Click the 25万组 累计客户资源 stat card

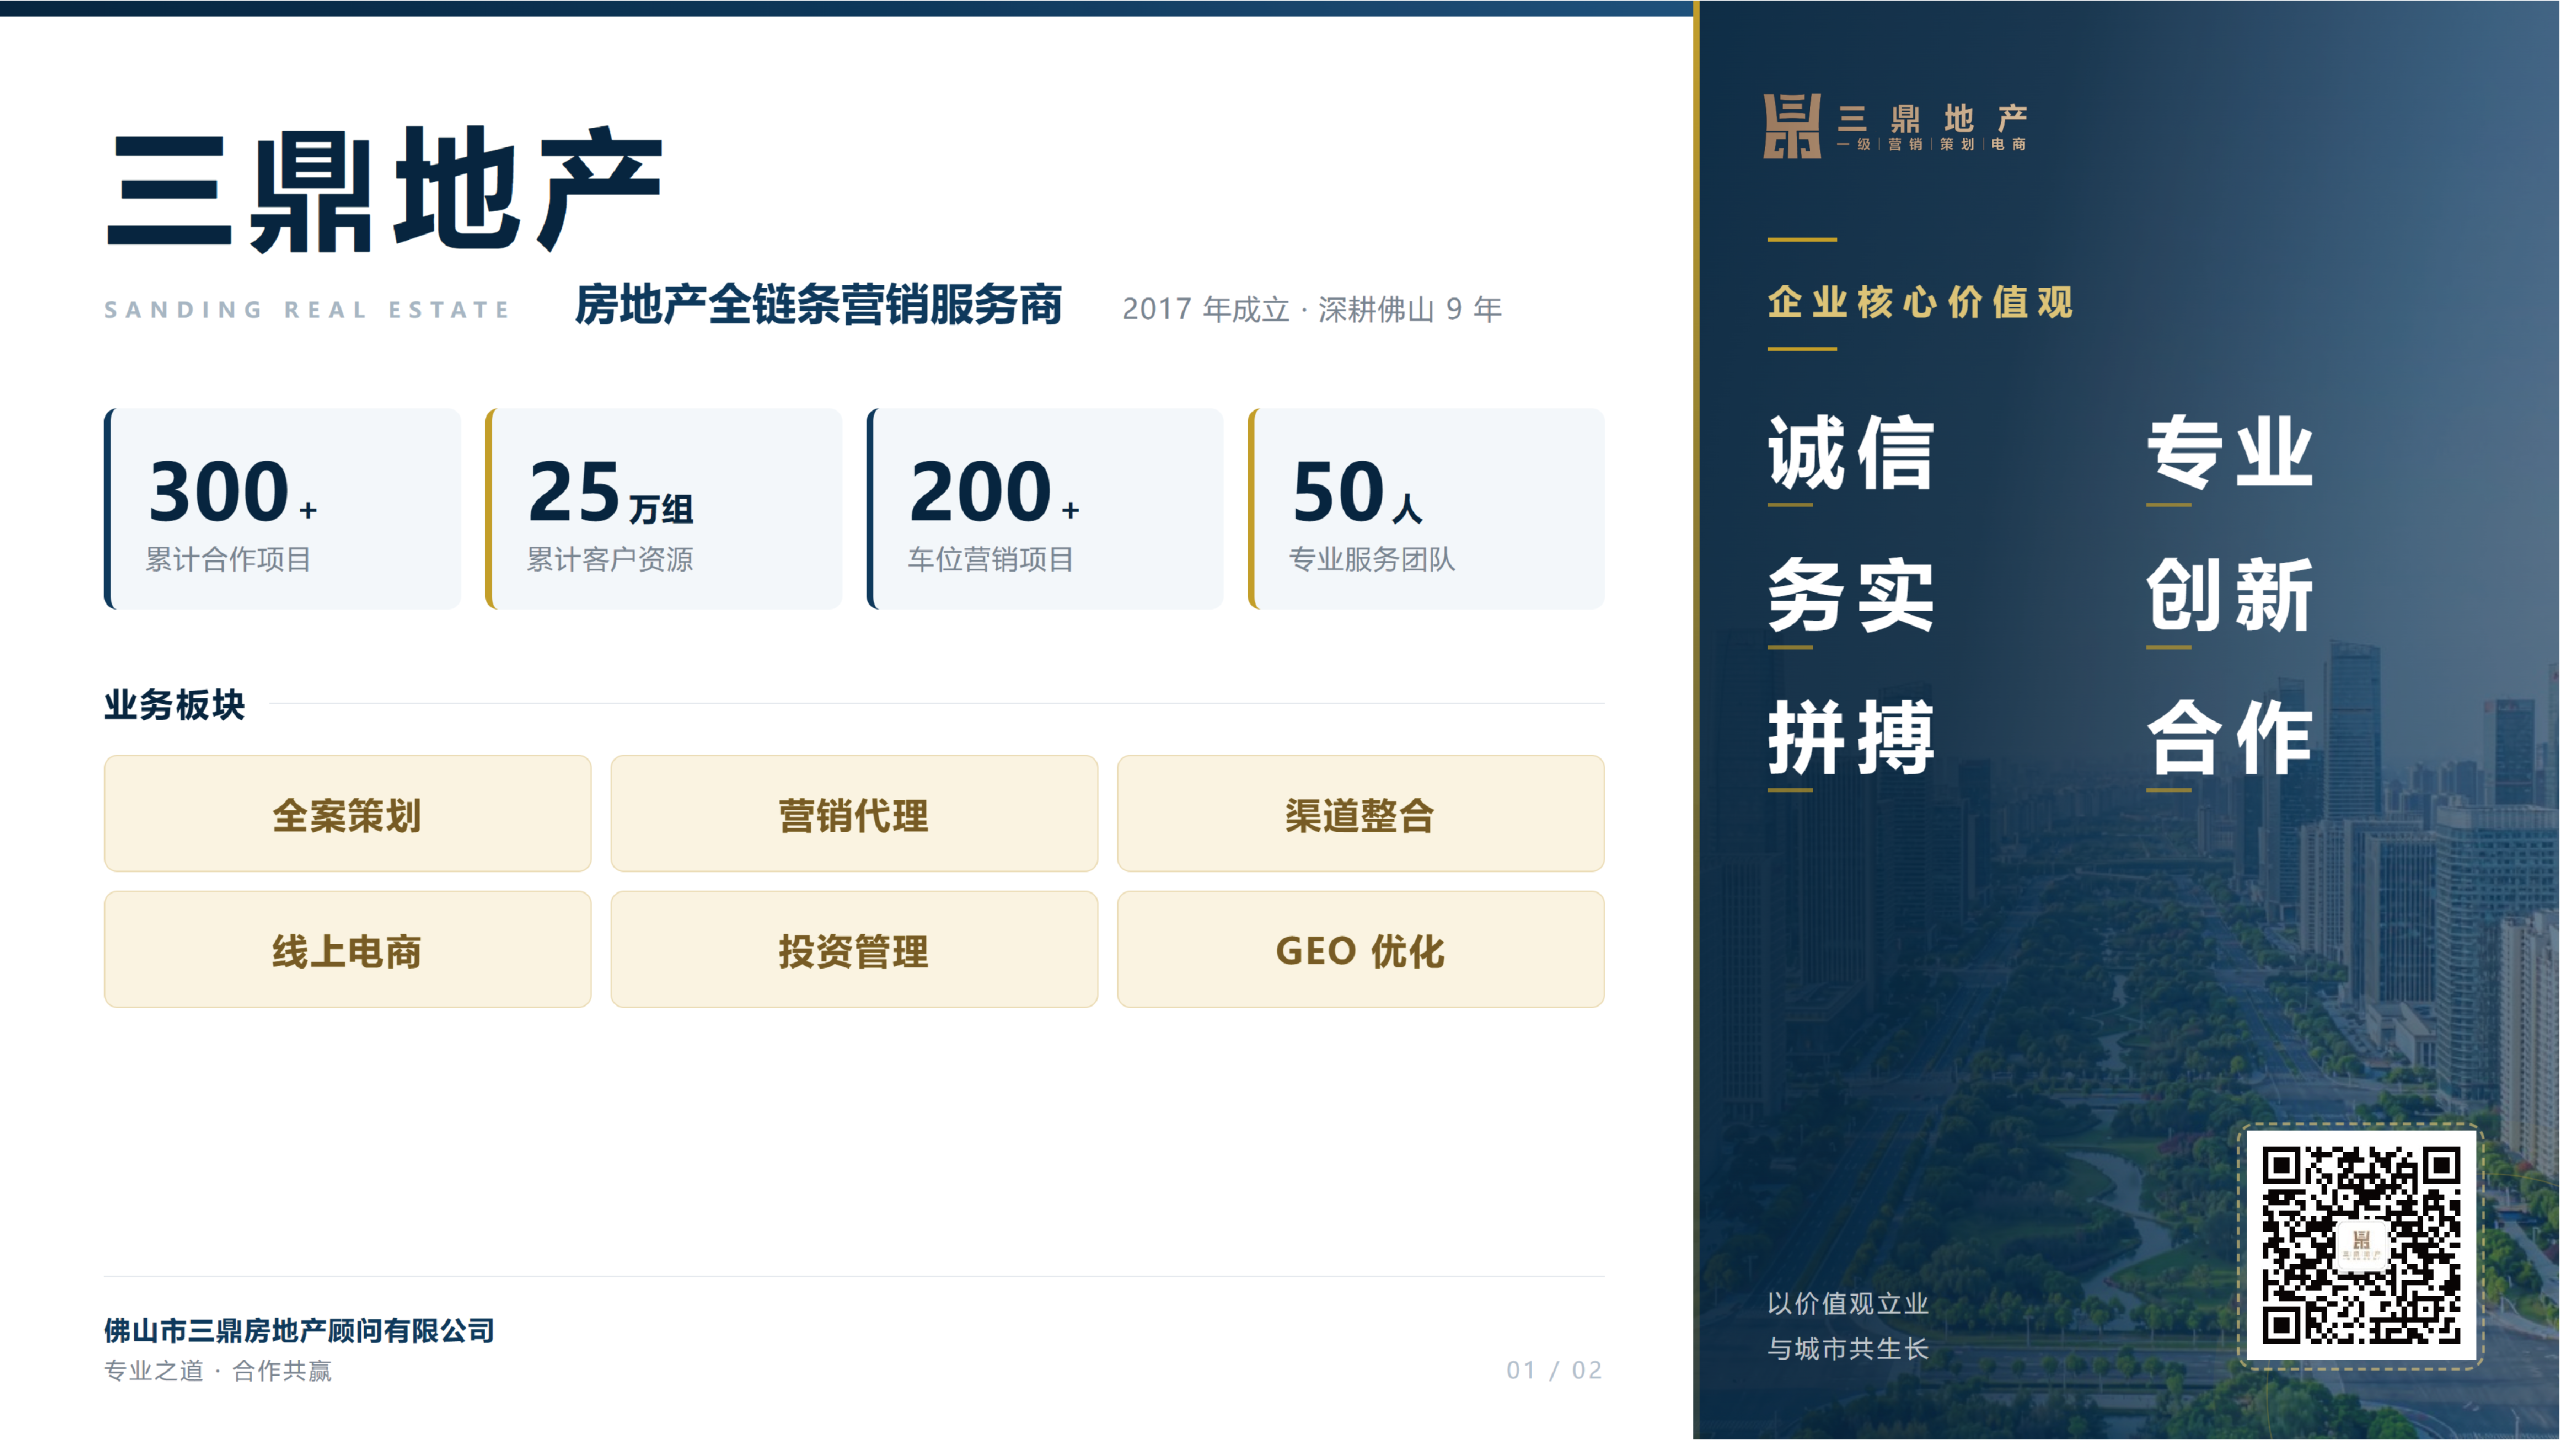(664, 508)
